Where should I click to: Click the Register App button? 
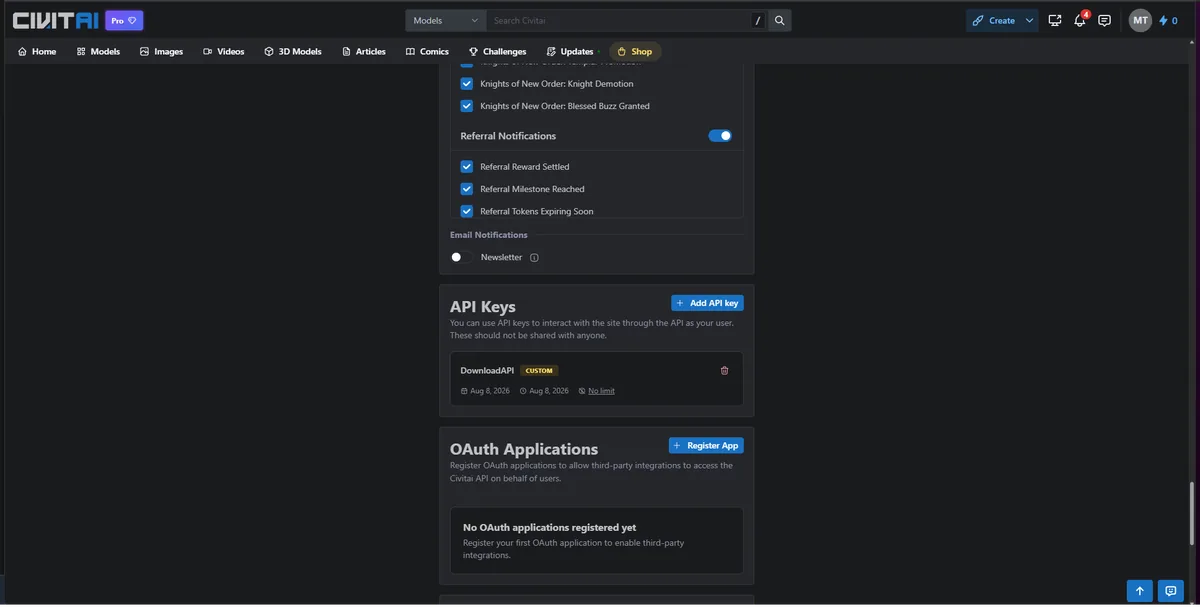[706, 446]
